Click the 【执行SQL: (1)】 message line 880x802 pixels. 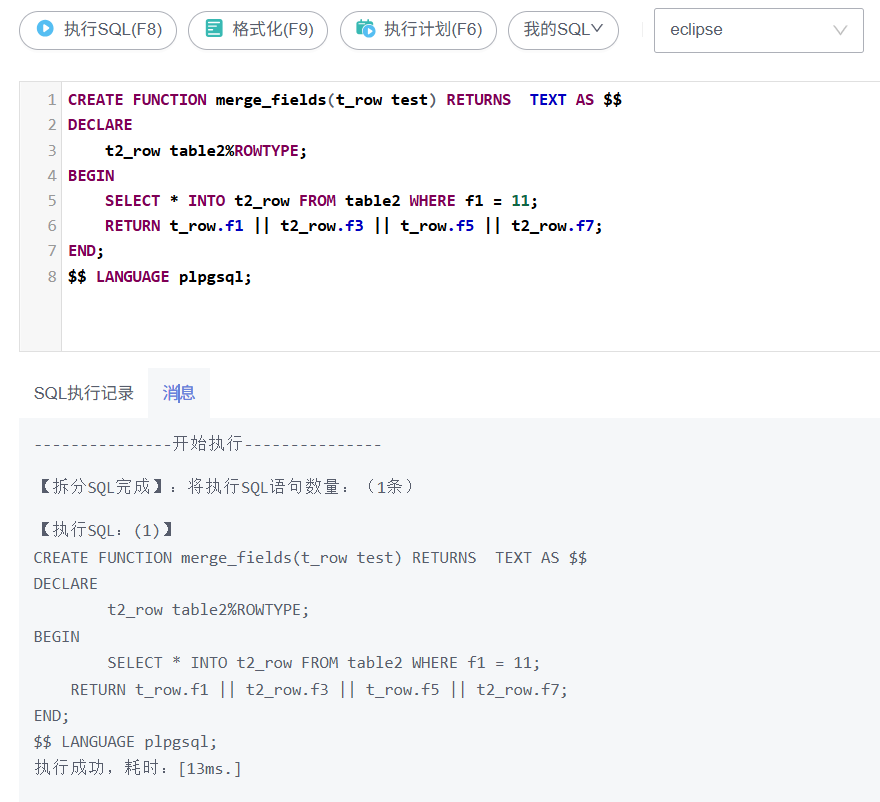104,530
